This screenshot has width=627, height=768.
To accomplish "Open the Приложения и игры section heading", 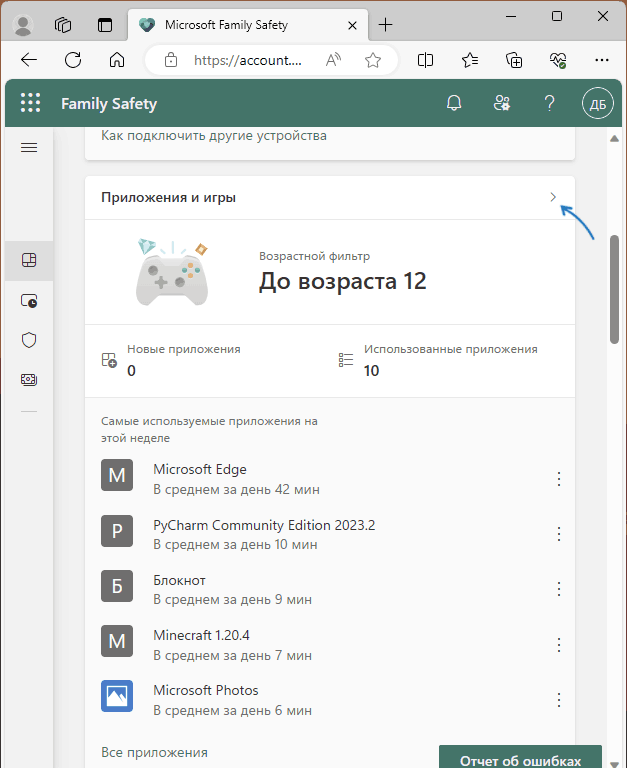I will pos(168,197).
